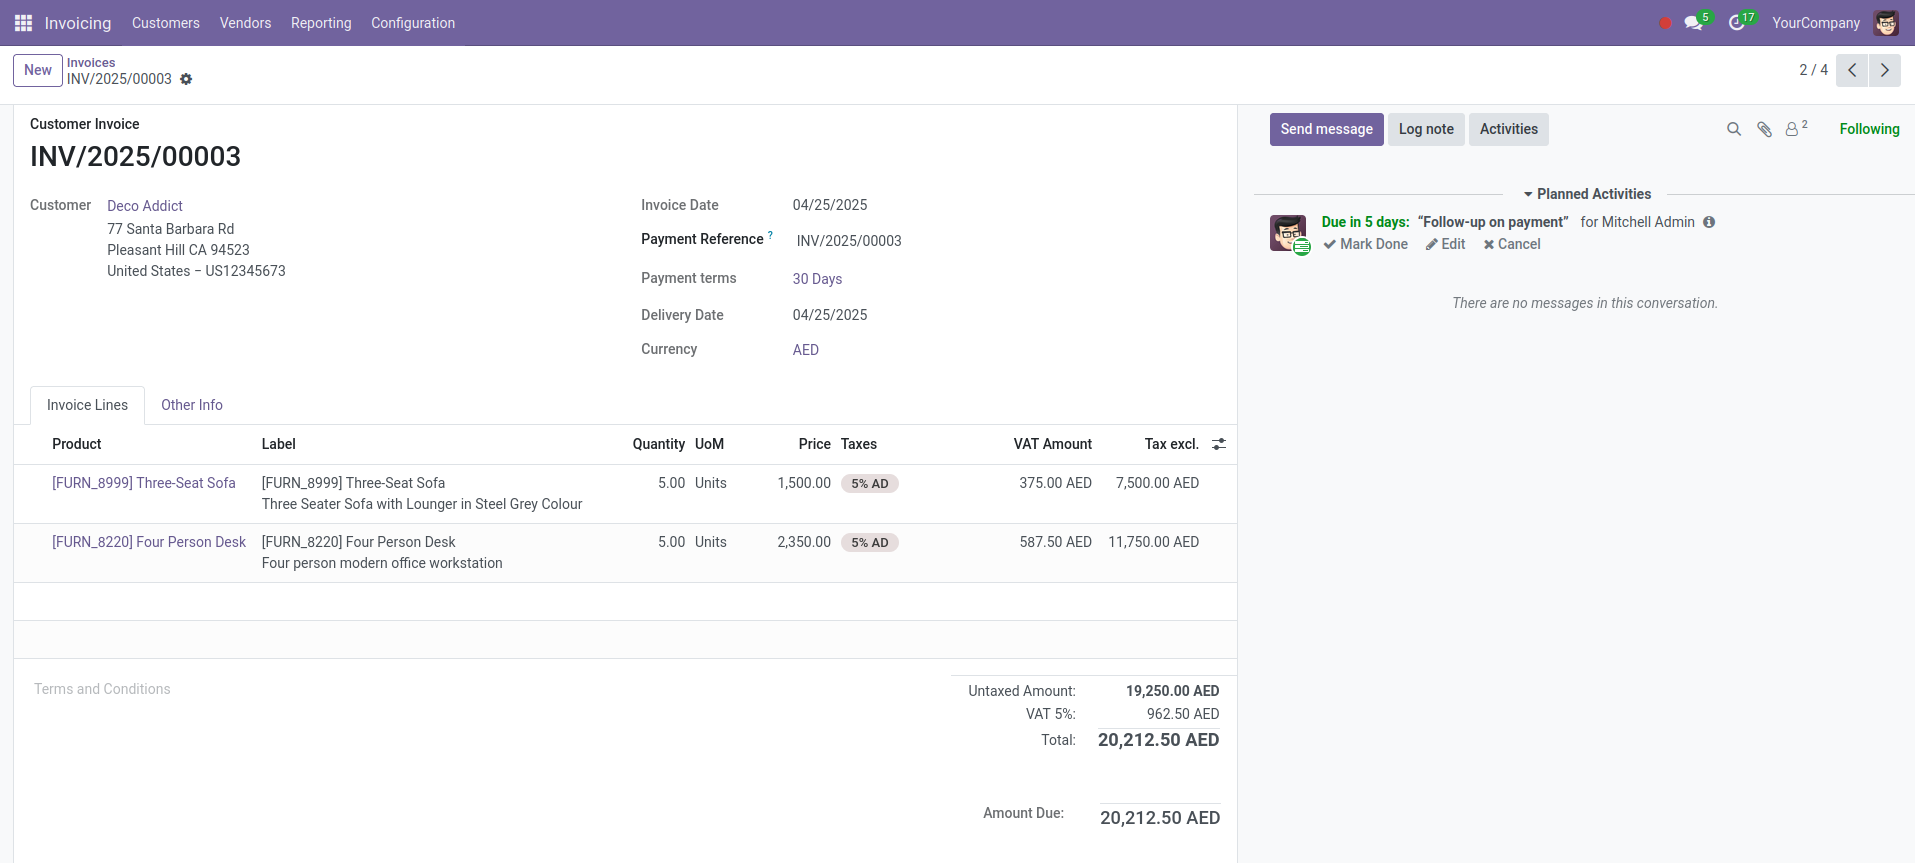Search messages with magnifier icon
Screen dimensions: 1915x863
point(1734,129)
